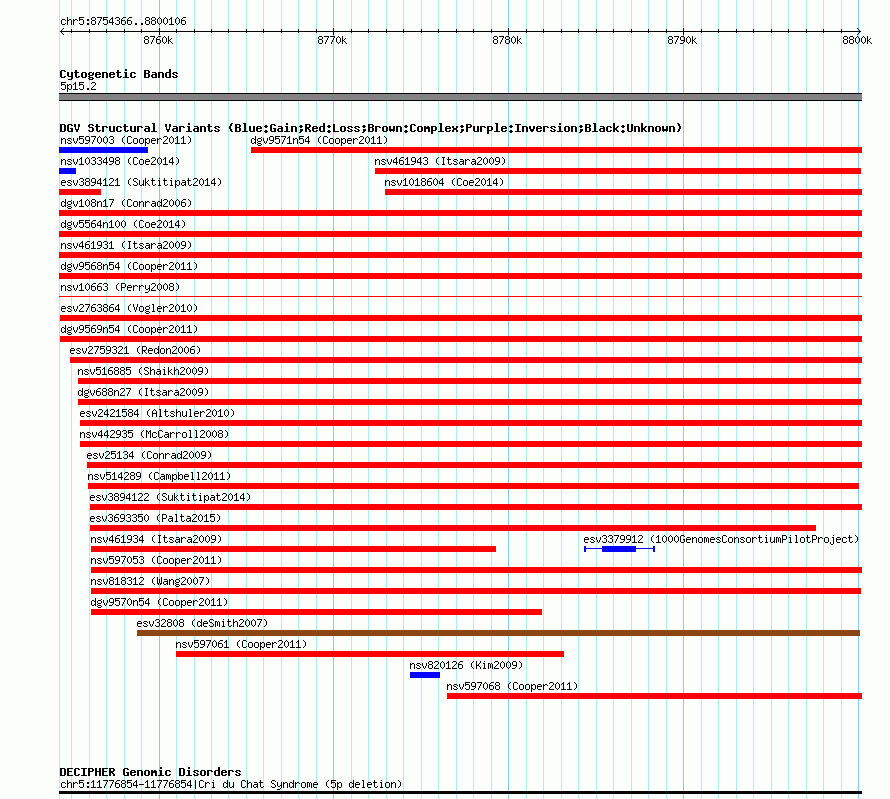Viewport: 890px width, 799px height.
Task: Click nsv461934 (Itsara2009) label
Action: click(156, 539)
